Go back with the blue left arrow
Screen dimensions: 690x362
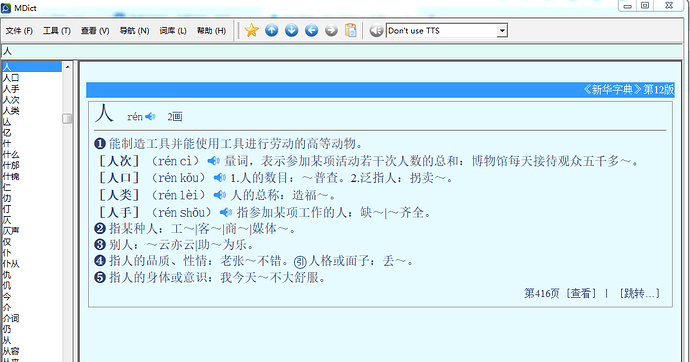312,30
